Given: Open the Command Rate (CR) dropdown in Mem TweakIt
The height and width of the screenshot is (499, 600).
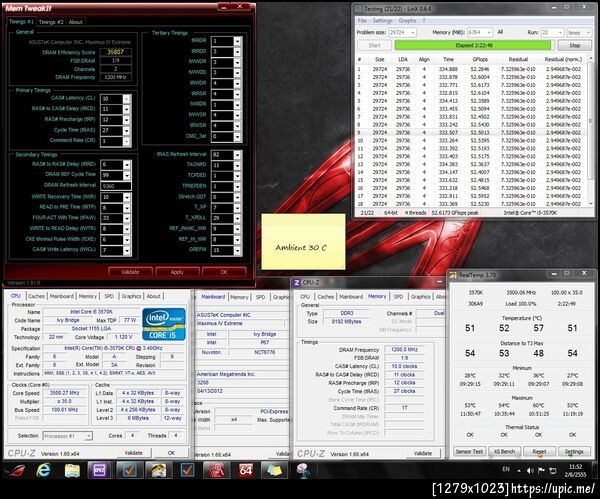Looking at the screenshot, I should [x=126, y=141].
